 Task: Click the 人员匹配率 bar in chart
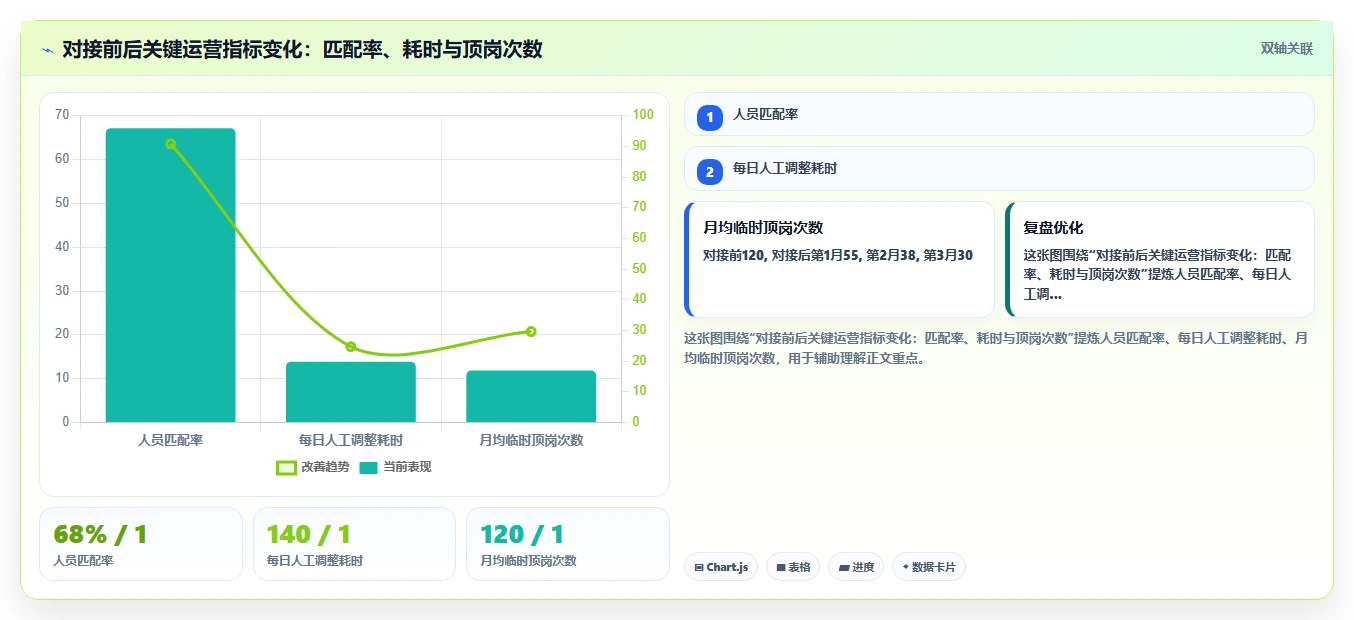click(171, 275)
